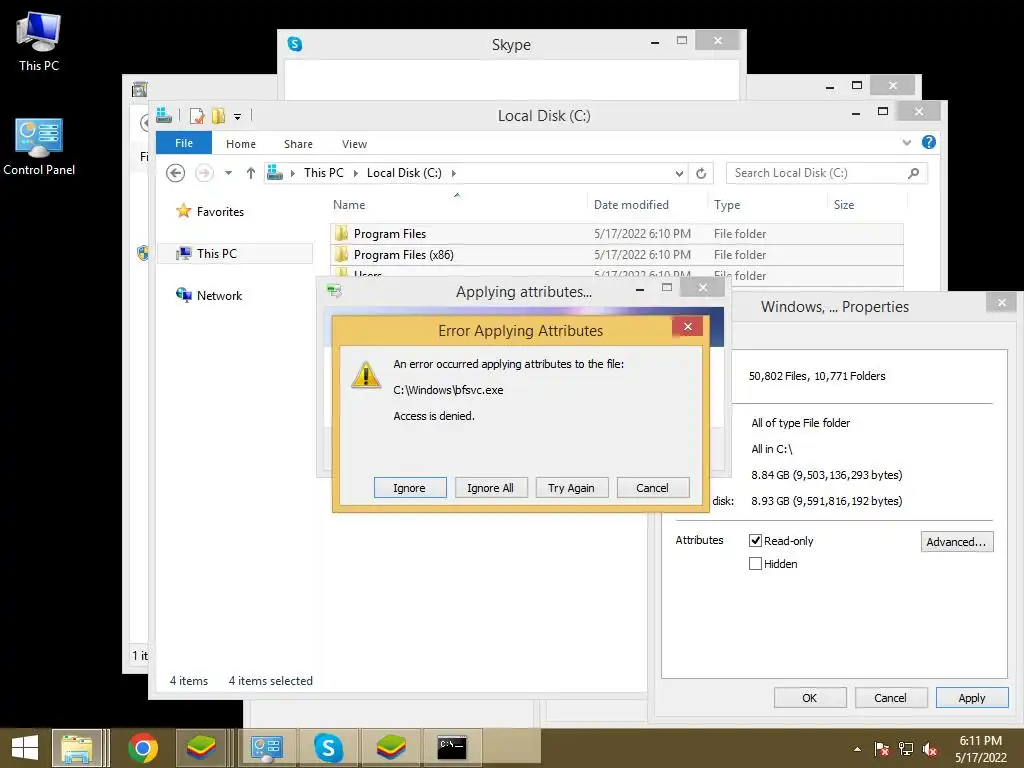Image resolution: width=1024 pixels, height=768 pixels.
Task: Open This PC desktop icon
Action: tap(39, 42)
